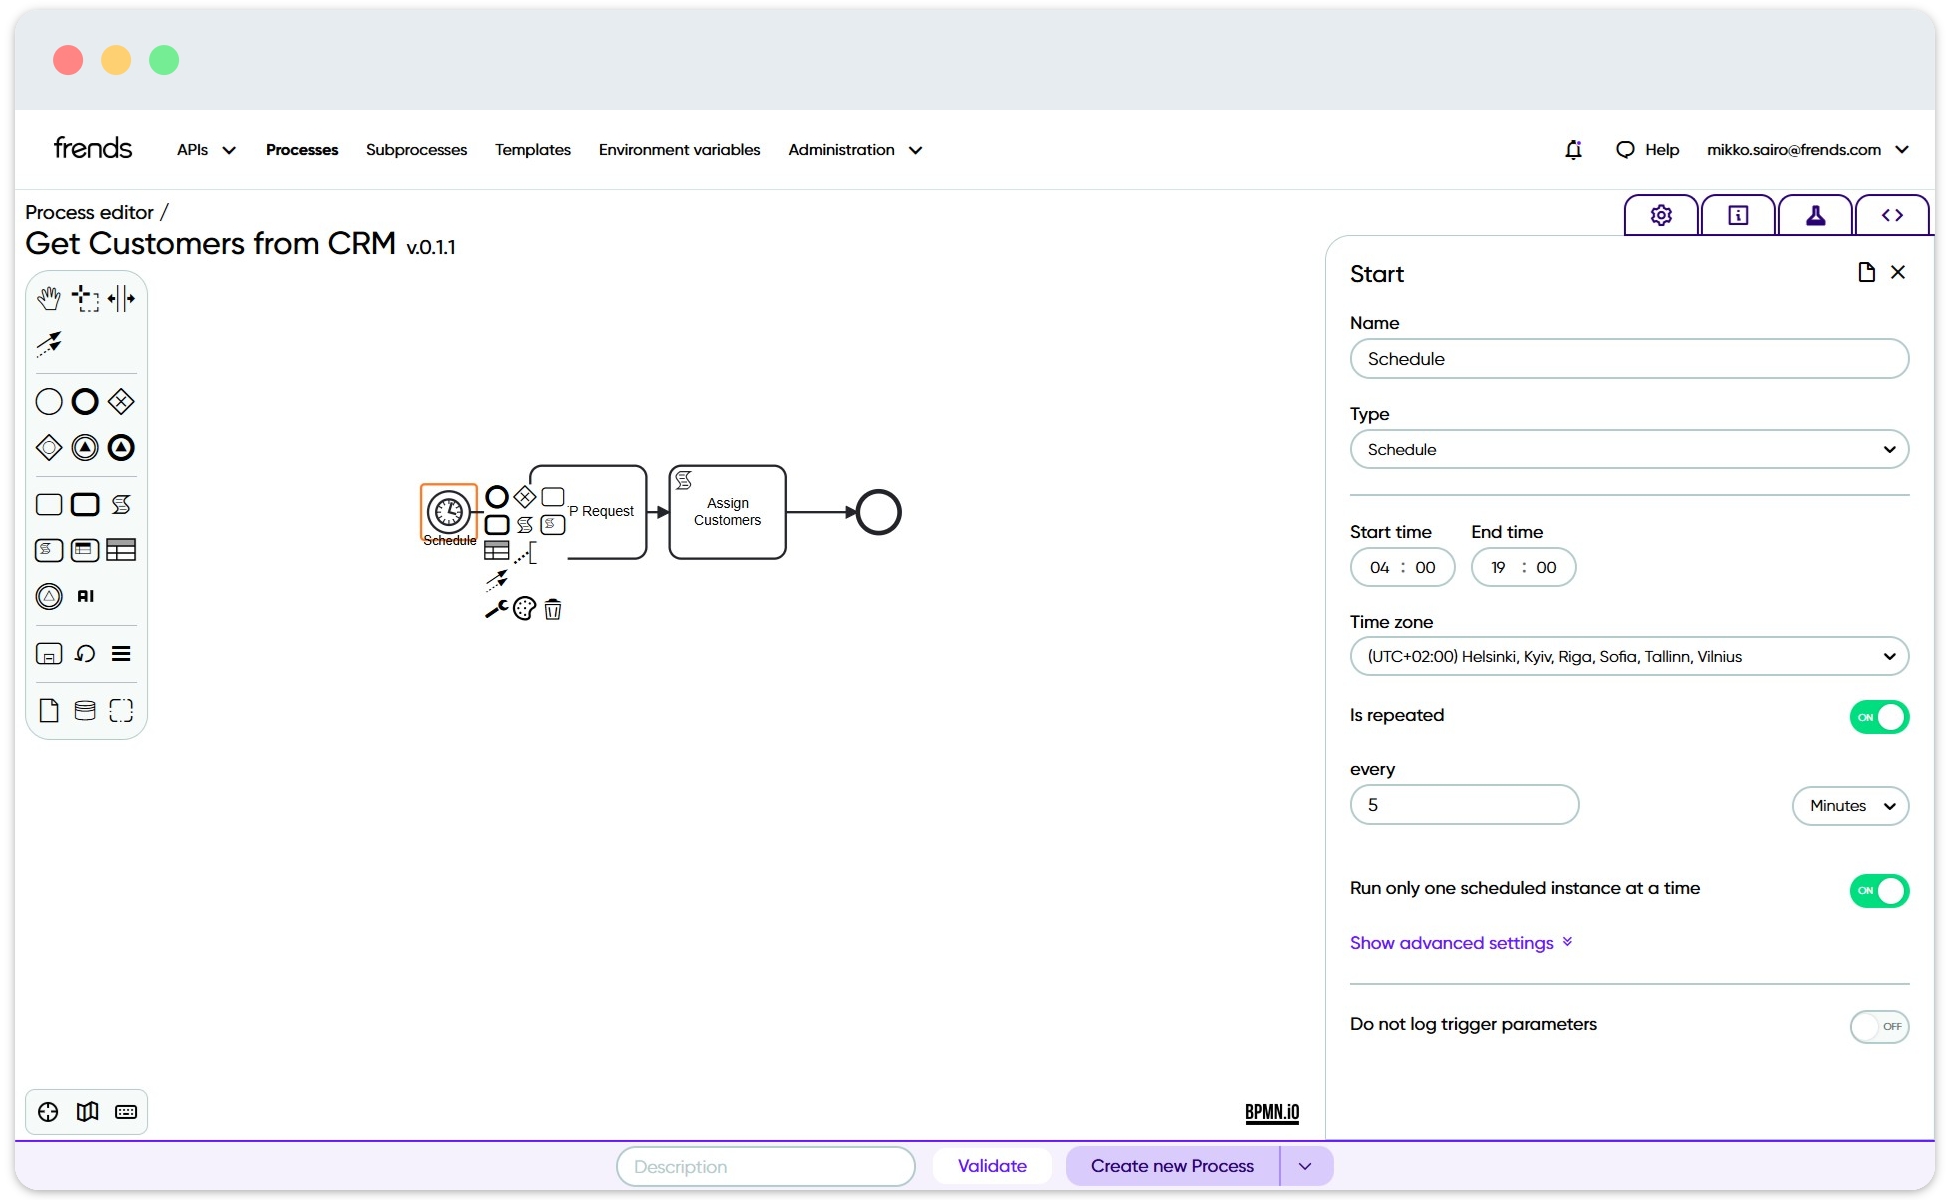Enable Do not log trigger parameters

tap(1879, 1026)
